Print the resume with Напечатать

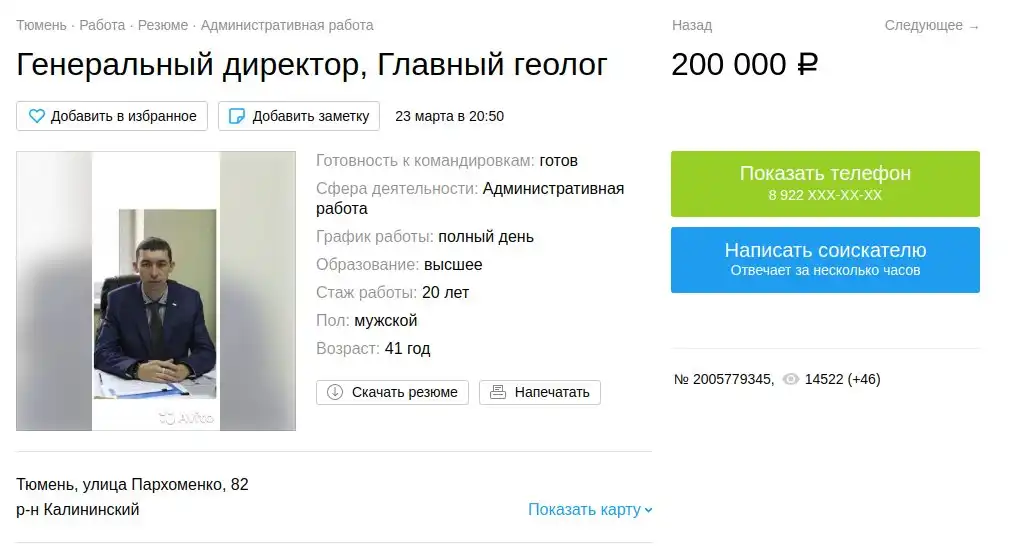pos(540,392)
